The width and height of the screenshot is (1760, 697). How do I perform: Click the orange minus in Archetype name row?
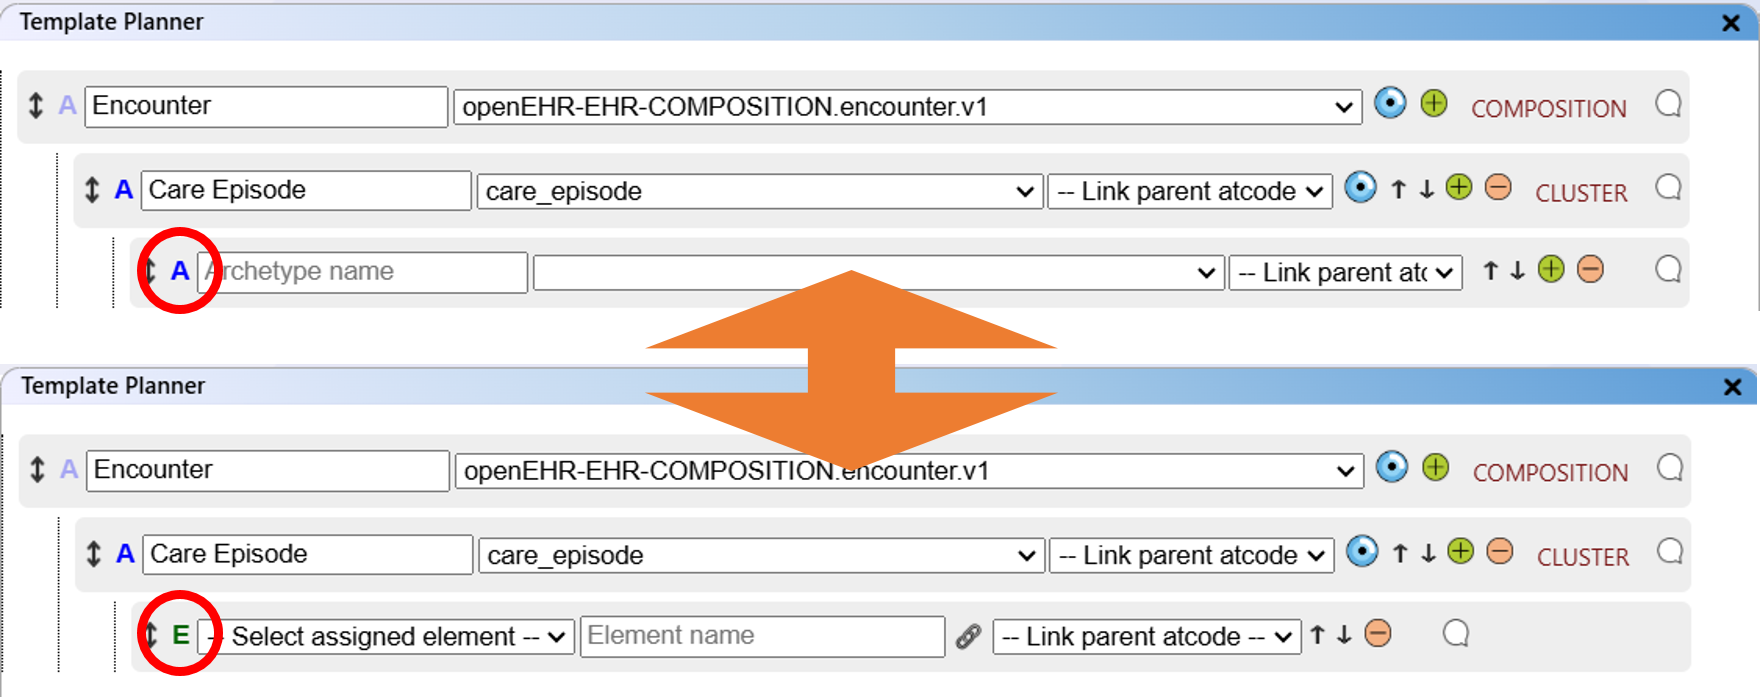pyautogui.click(x=1590, y=270)
